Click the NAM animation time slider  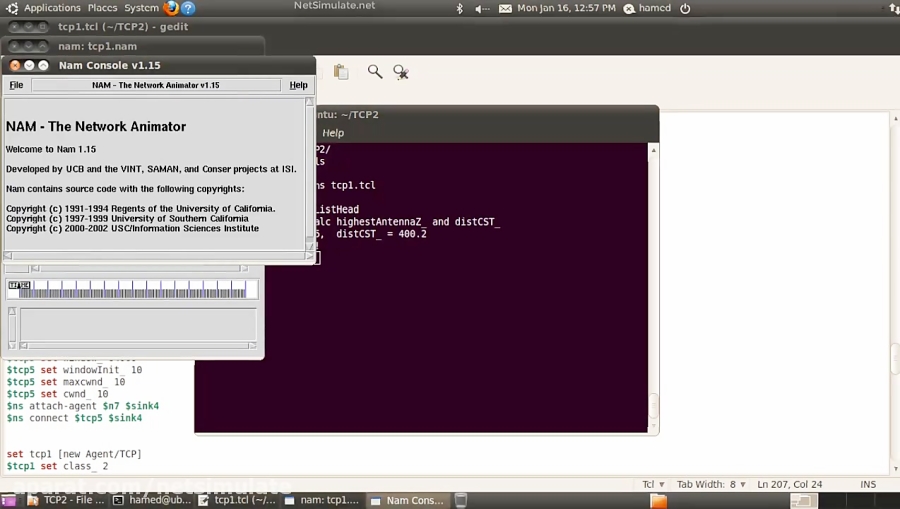tap(132, 289)
